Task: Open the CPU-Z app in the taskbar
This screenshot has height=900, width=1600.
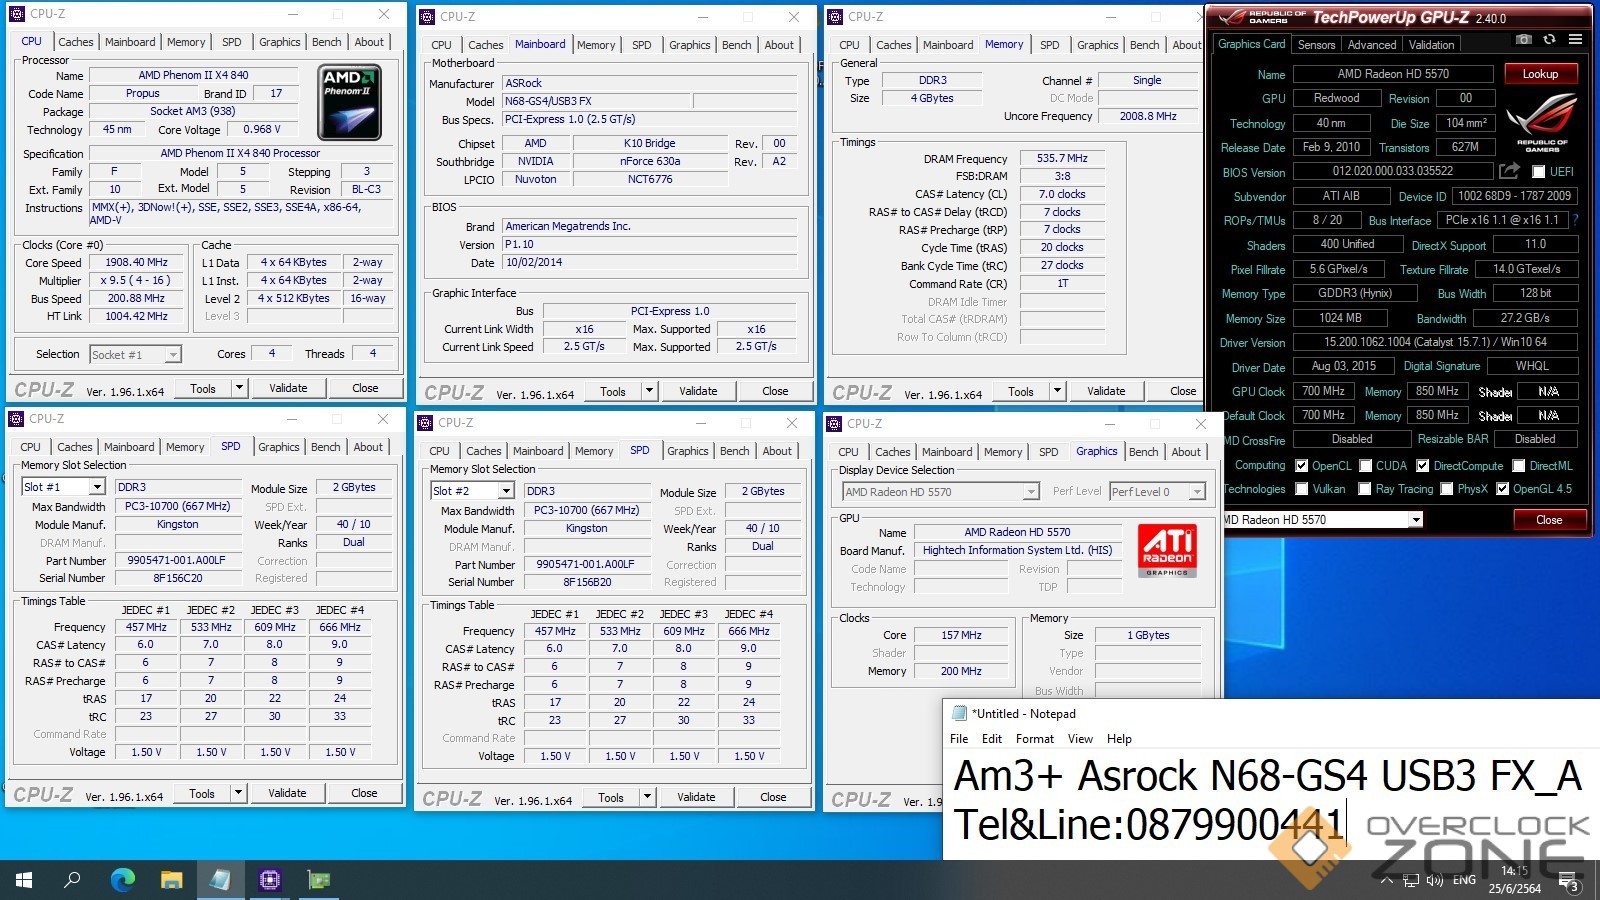Action: (269, 880)
